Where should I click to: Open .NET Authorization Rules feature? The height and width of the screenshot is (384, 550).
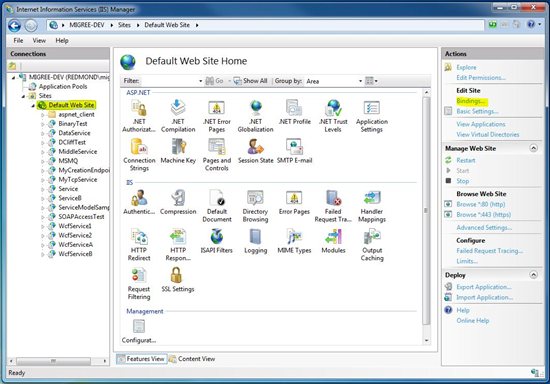(139, 116)
